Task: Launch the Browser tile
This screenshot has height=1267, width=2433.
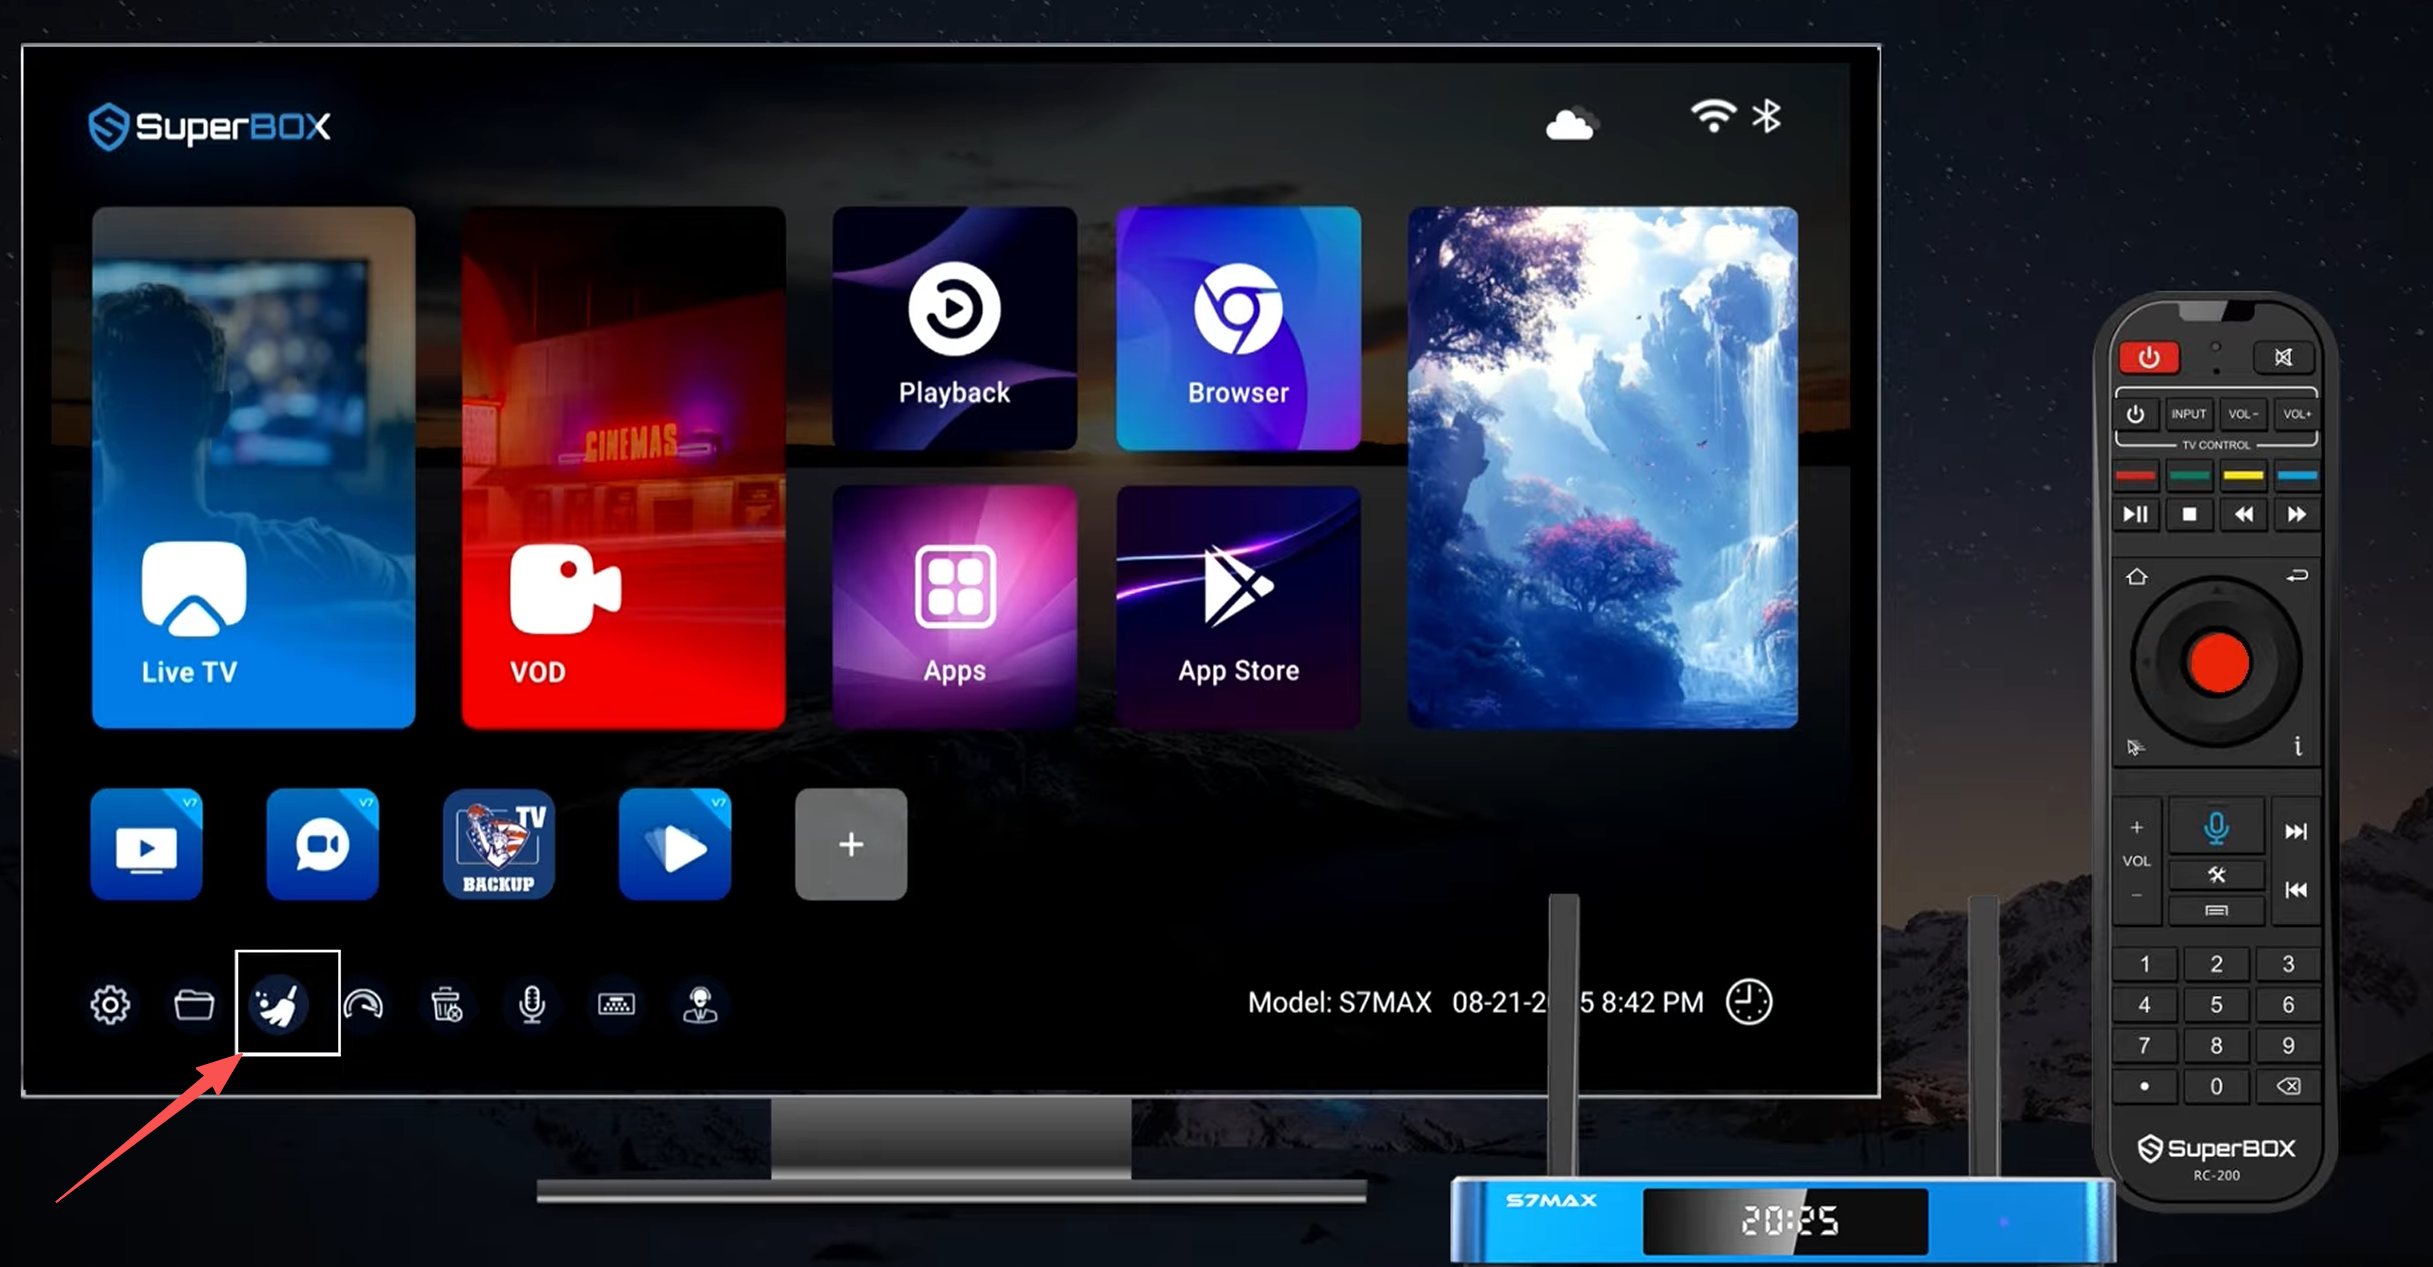Action: (x=1238, y=328)
